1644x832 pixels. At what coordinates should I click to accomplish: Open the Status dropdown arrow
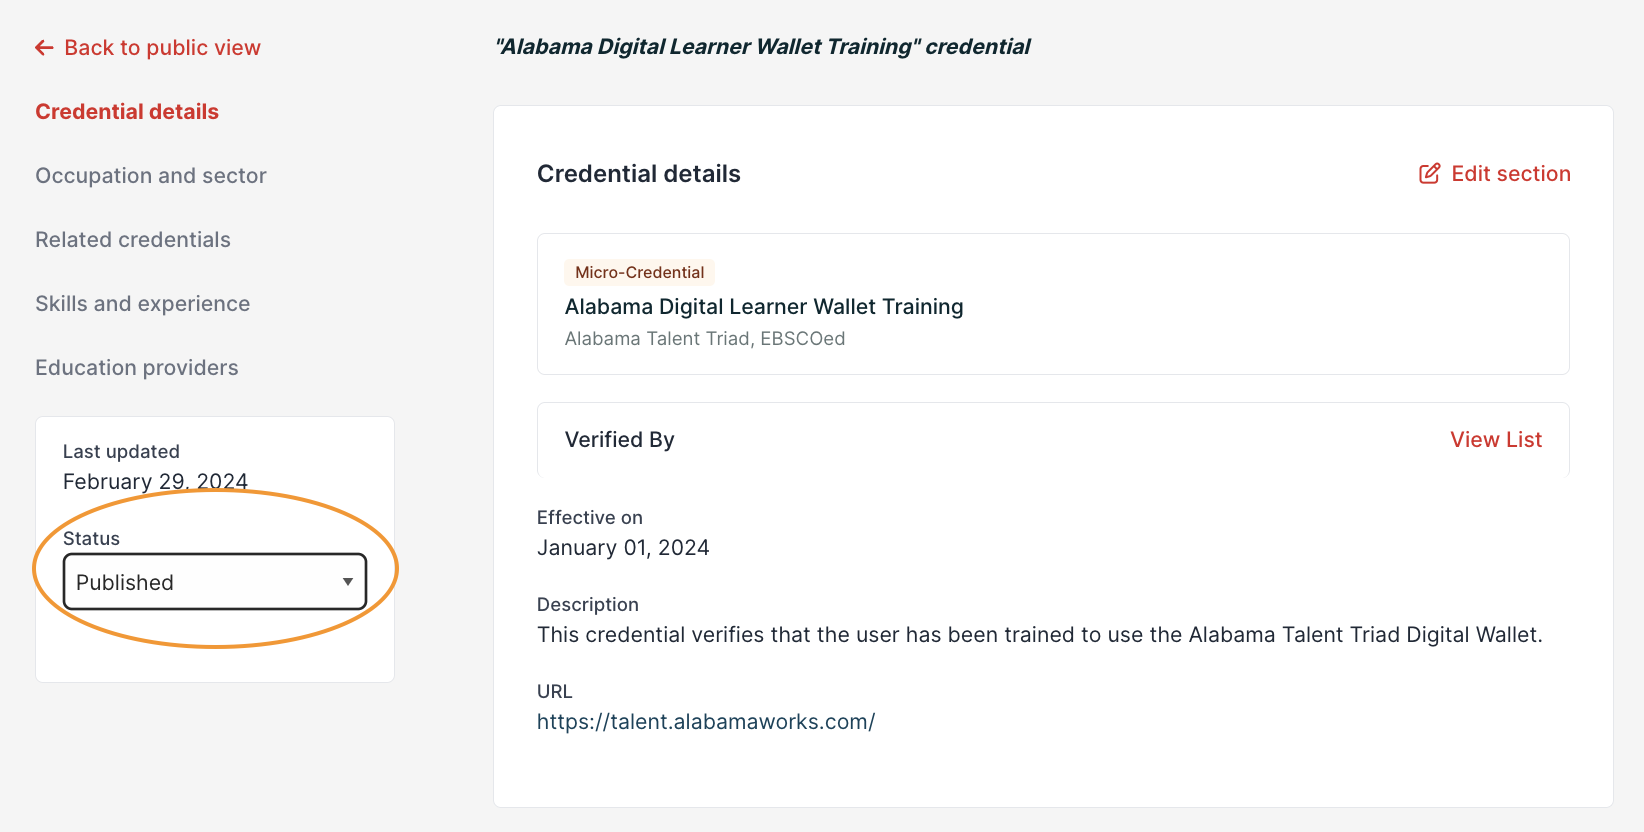point(347,582)
